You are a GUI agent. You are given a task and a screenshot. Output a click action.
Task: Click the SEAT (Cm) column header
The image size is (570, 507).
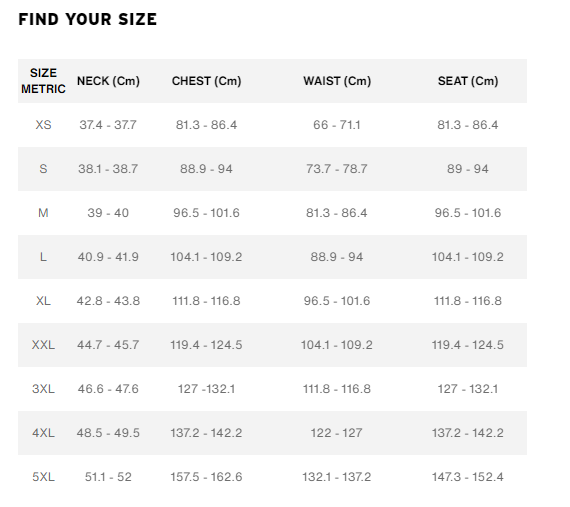tap(468, 81)
